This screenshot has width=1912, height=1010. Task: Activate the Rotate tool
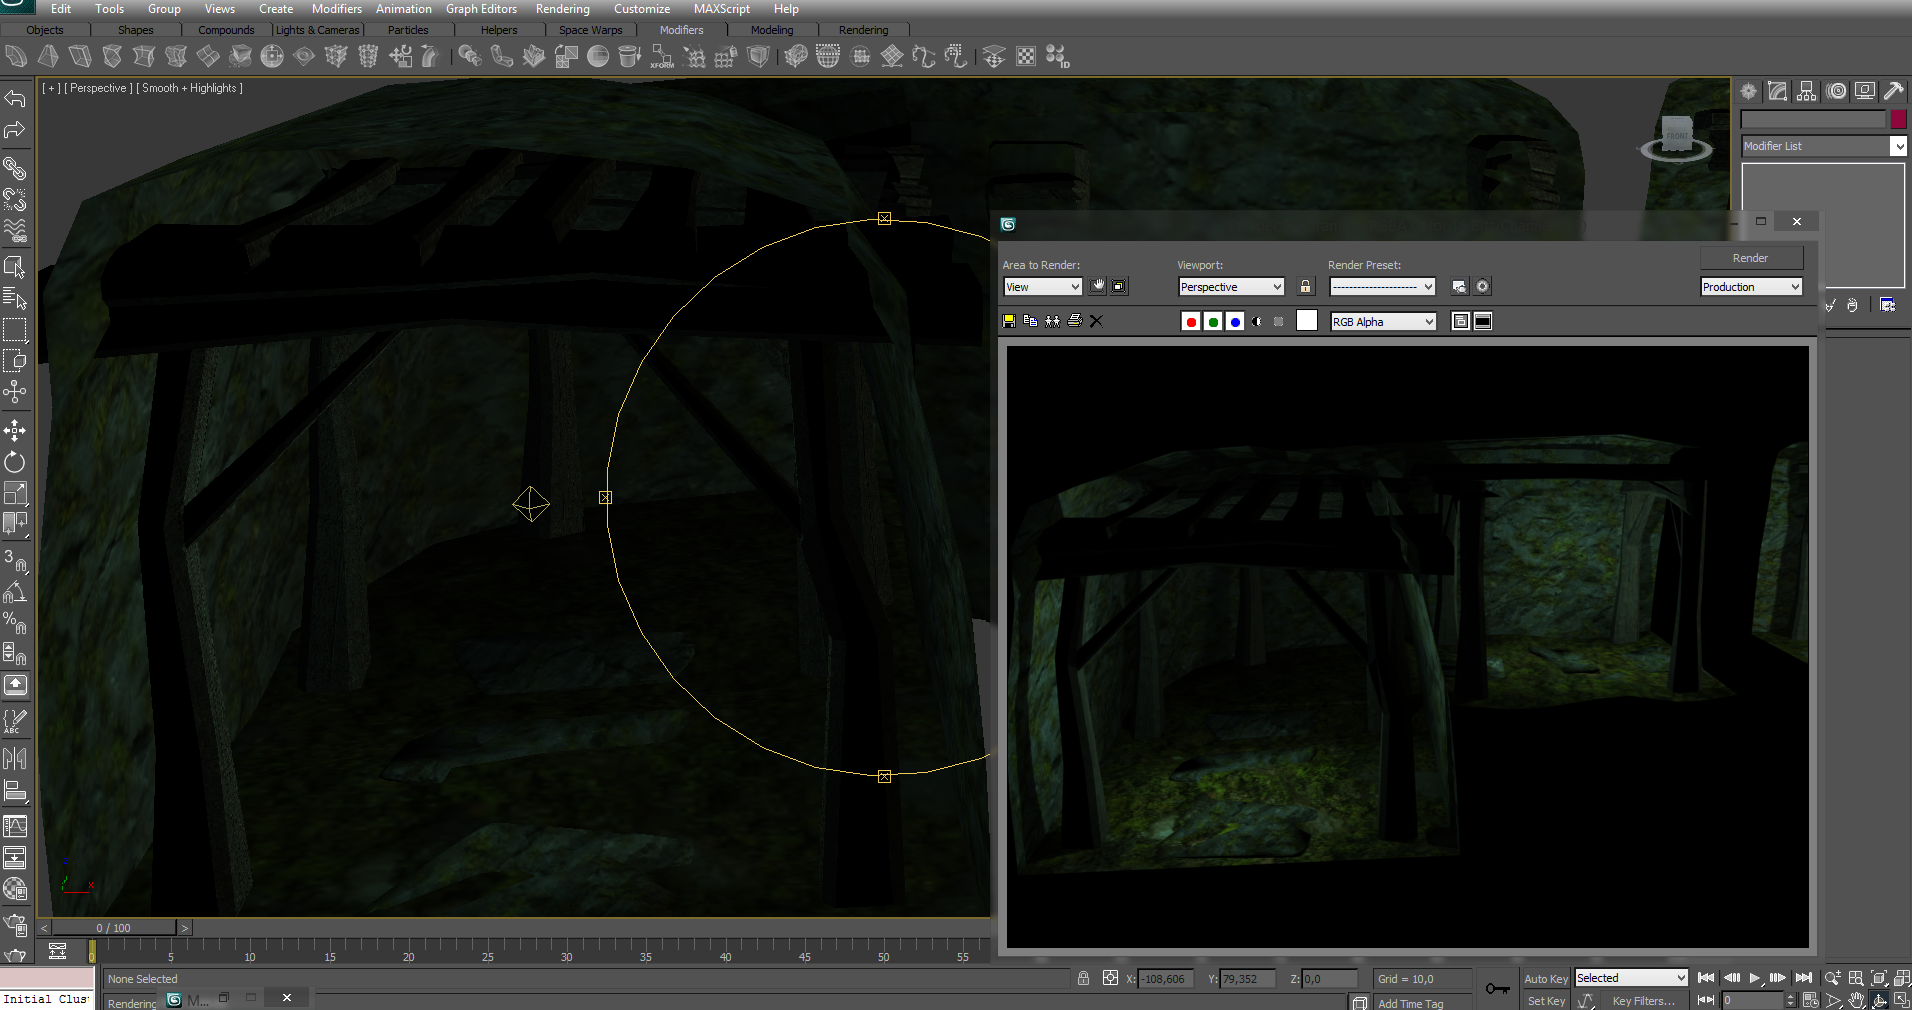point(15,462)
